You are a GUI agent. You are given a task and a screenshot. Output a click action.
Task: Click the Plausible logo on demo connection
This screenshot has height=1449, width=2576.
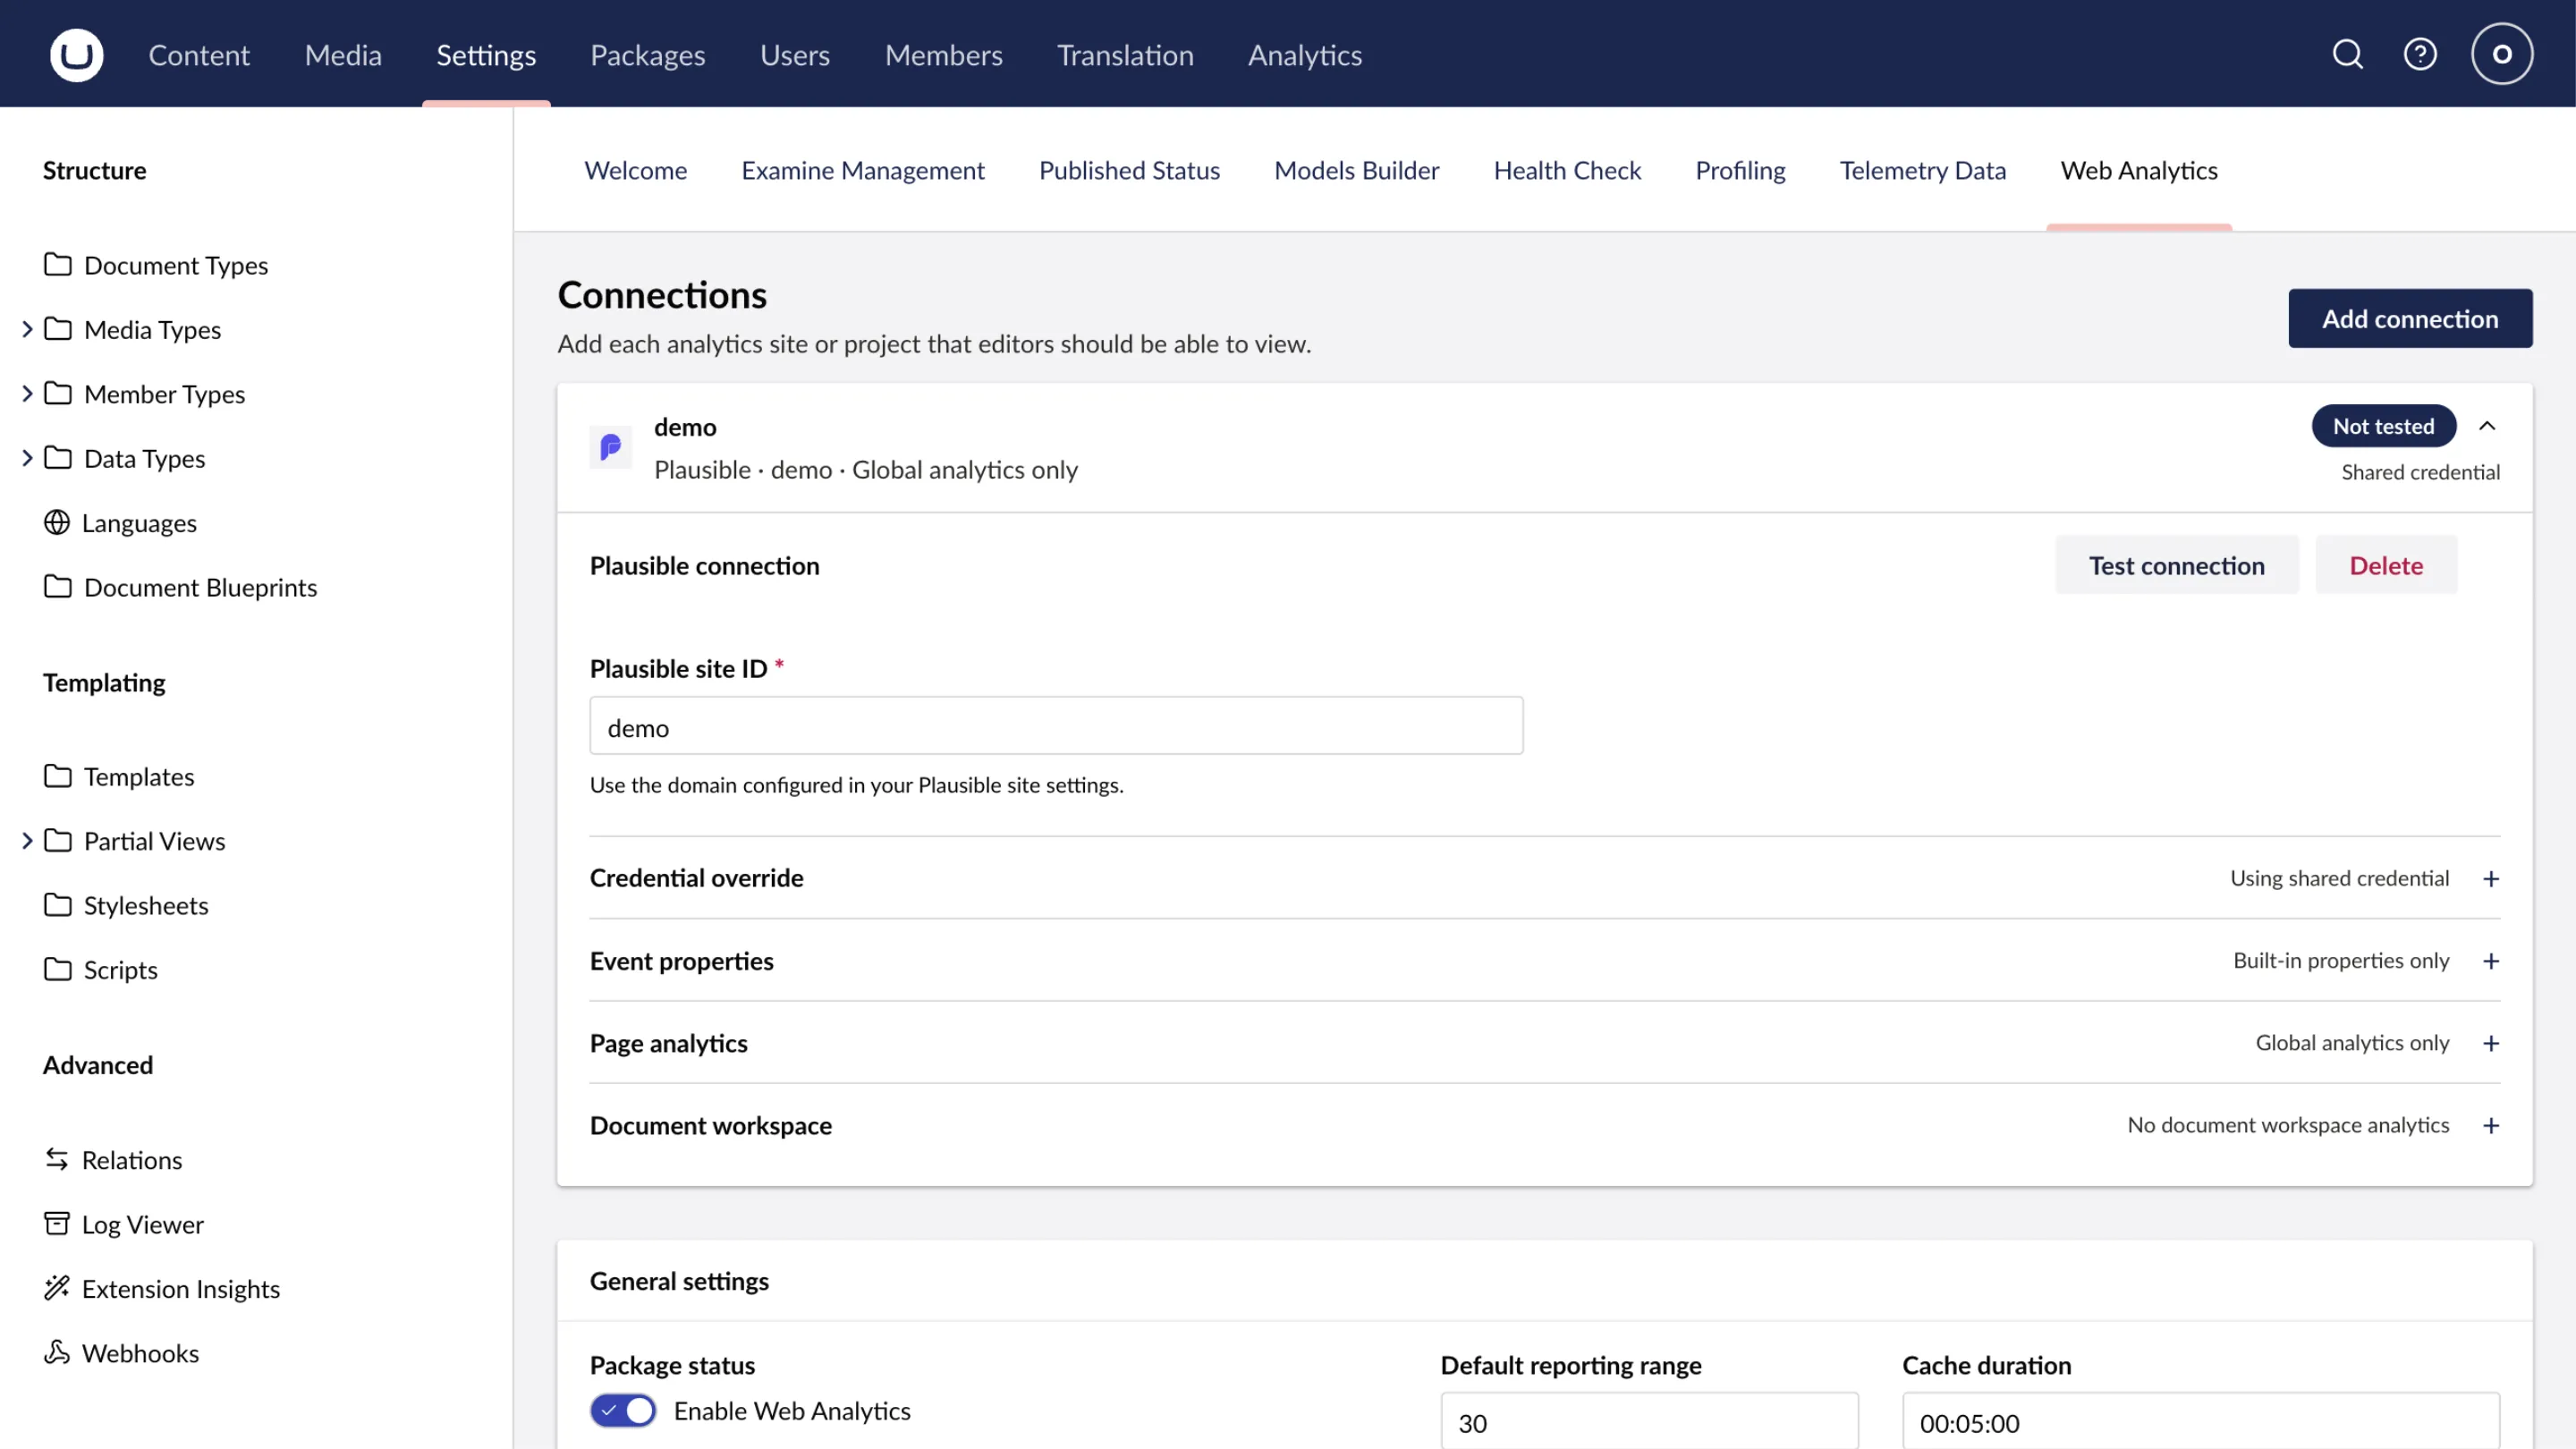point(611,447)
